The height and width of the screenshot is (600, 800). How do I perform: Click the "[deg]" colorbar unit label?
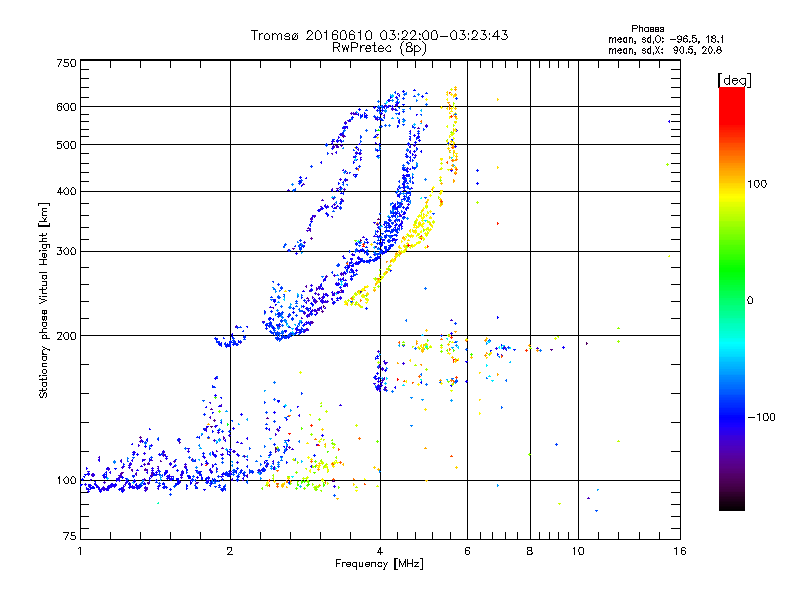(x=734, y=80)
